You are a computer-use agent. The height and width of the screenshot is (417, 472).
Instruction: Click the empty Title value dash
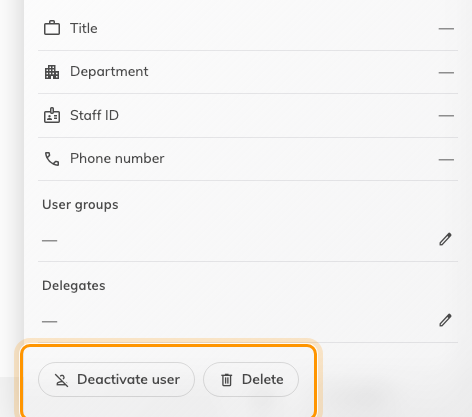coord(446,29)
